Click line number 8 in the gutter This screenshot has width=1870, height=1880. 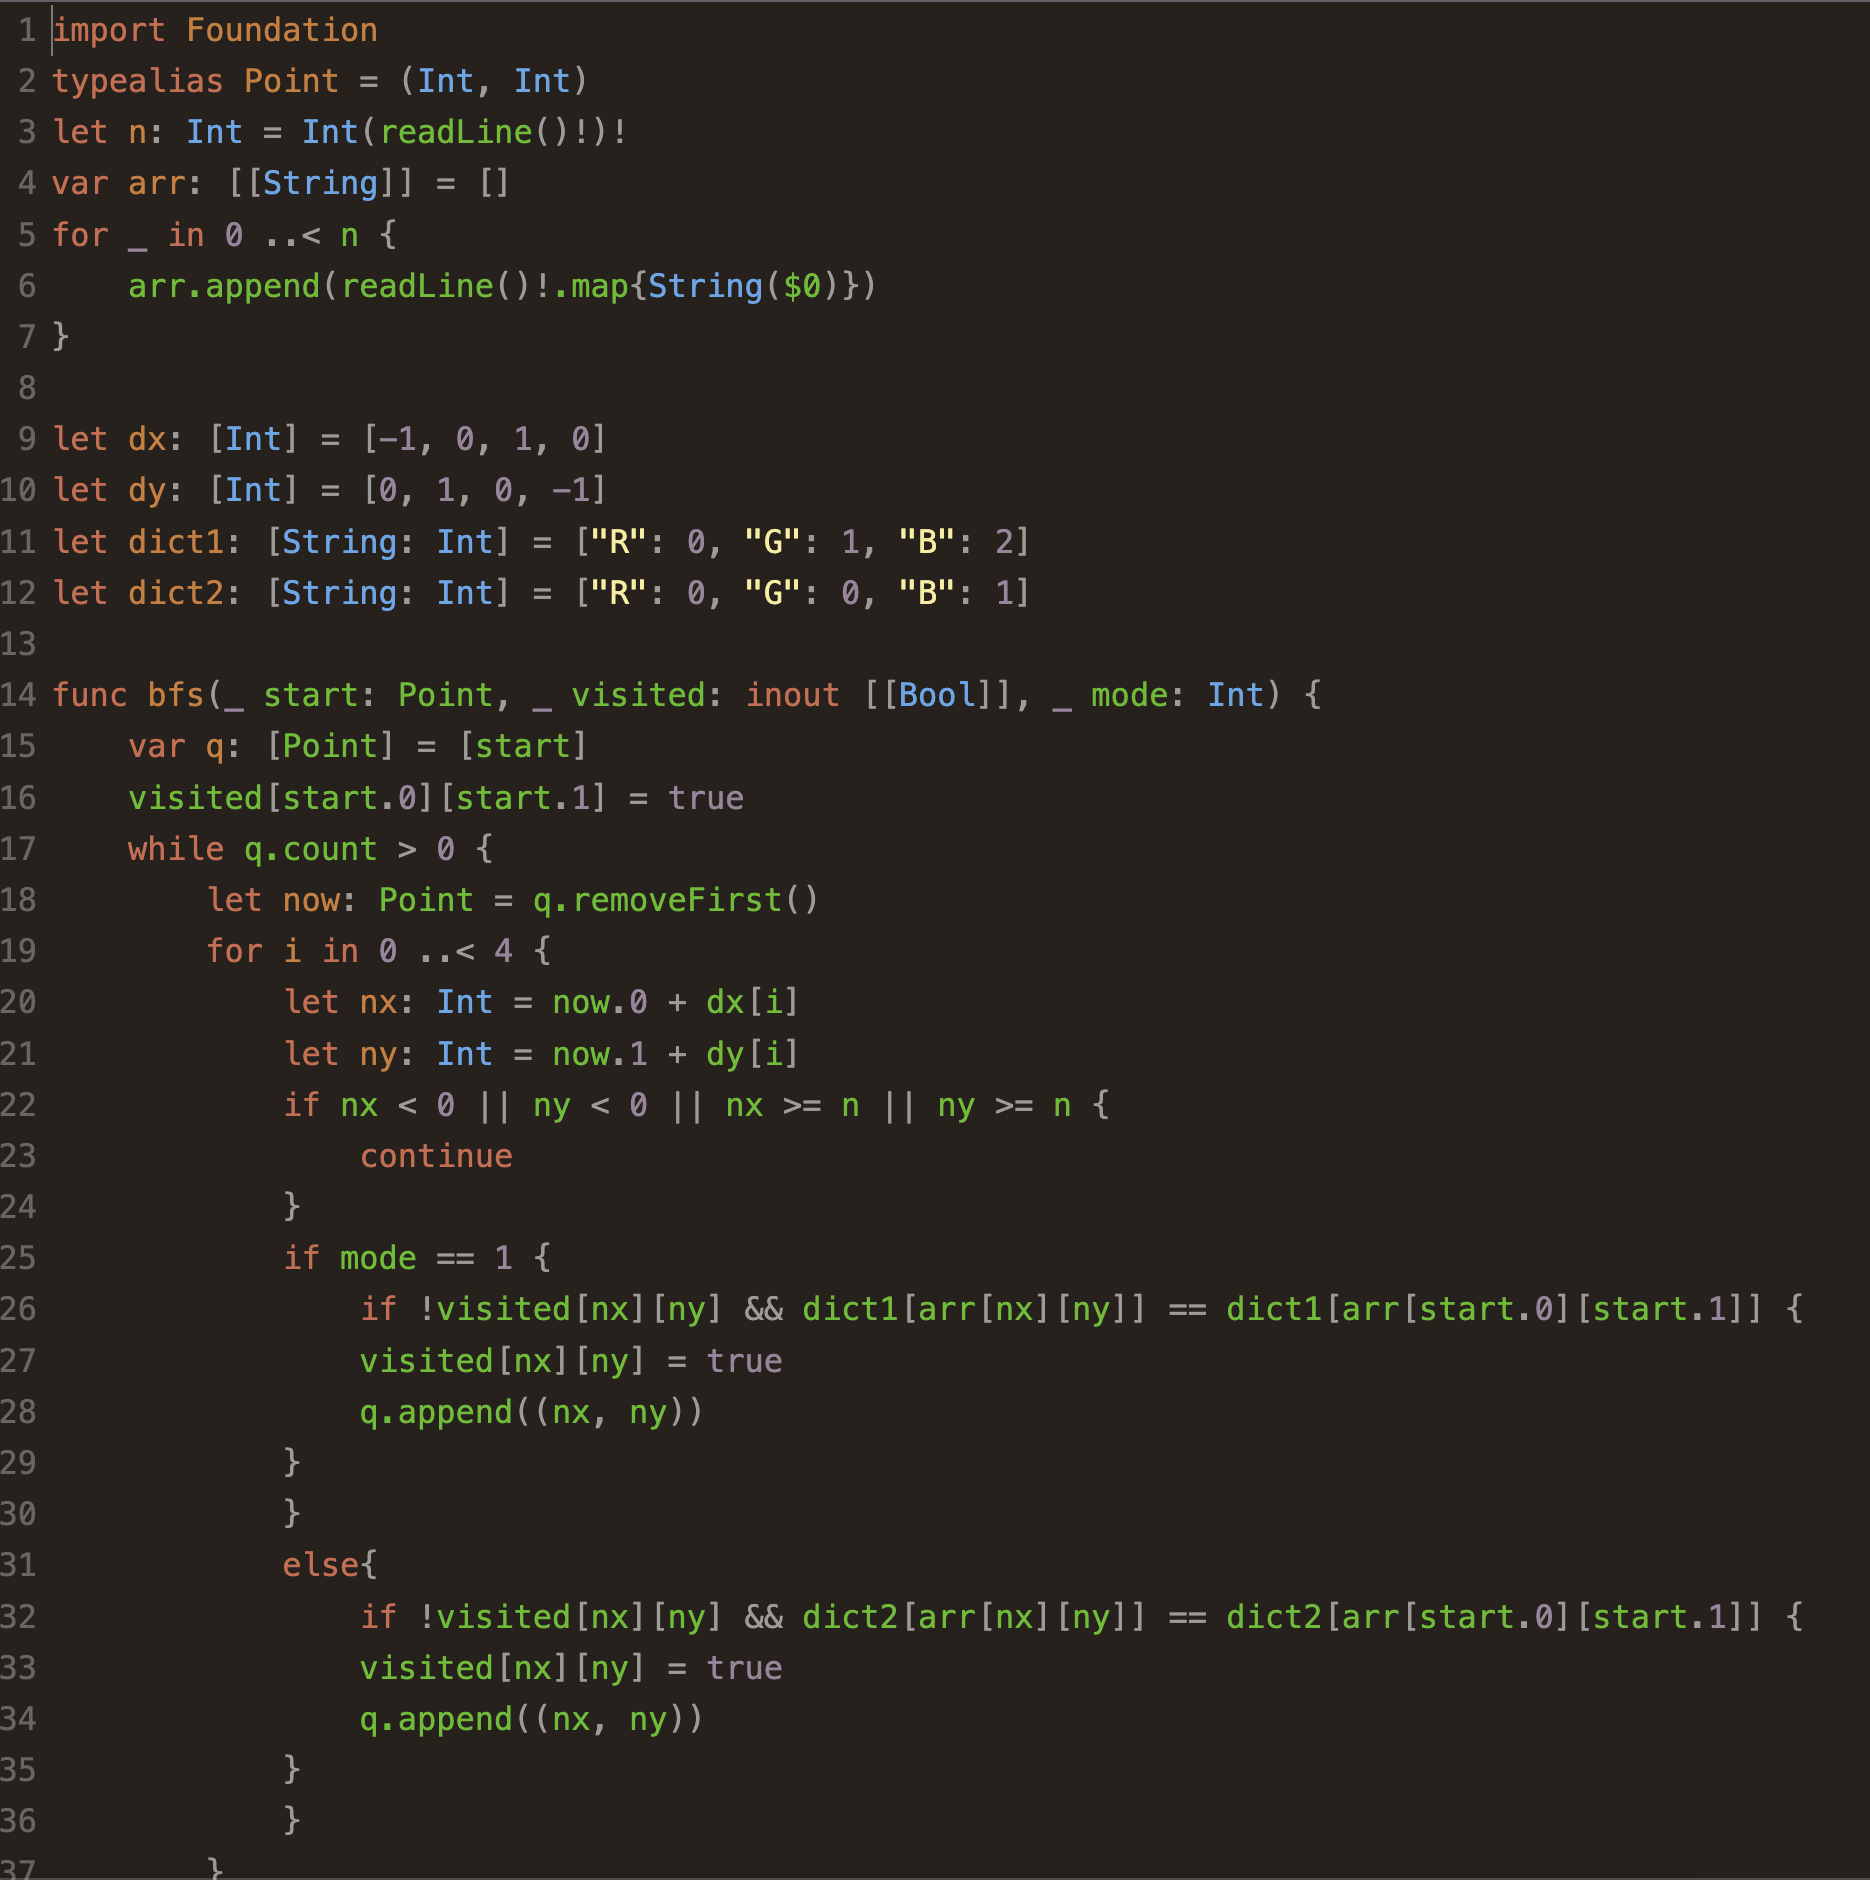click(27, 388)
